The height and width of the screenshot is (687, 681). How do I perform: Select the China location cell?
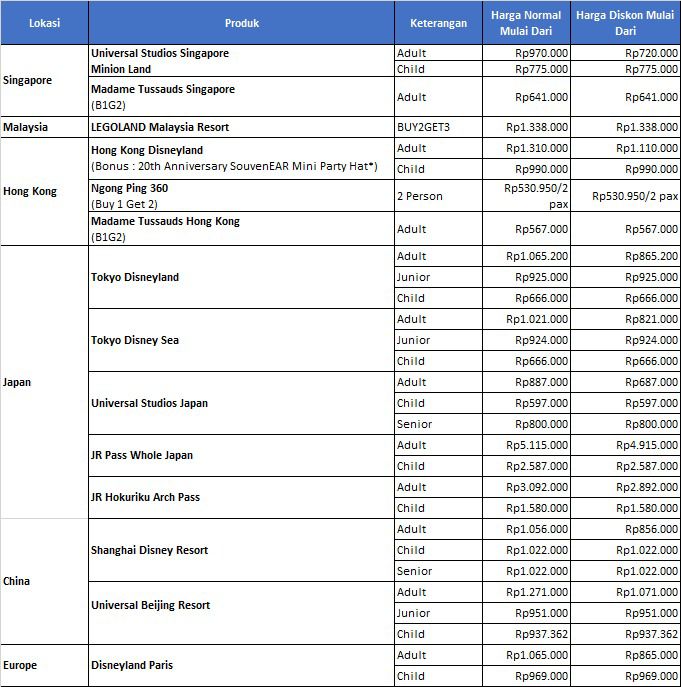44,581
